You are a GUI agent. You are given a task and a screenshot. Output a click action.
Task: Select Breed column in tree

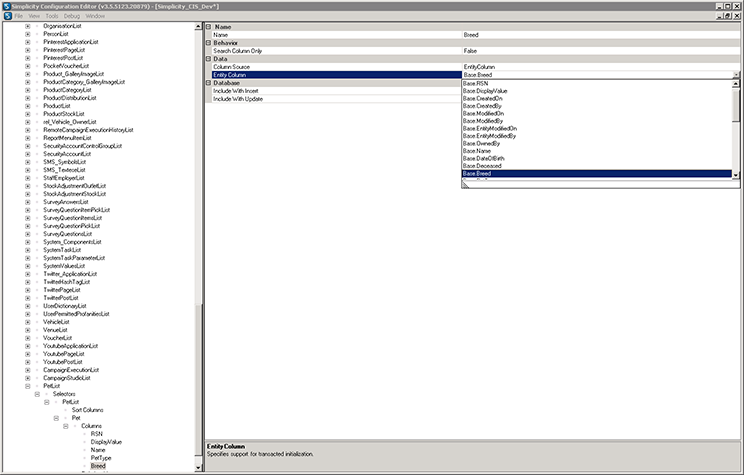tap(98, 466)
